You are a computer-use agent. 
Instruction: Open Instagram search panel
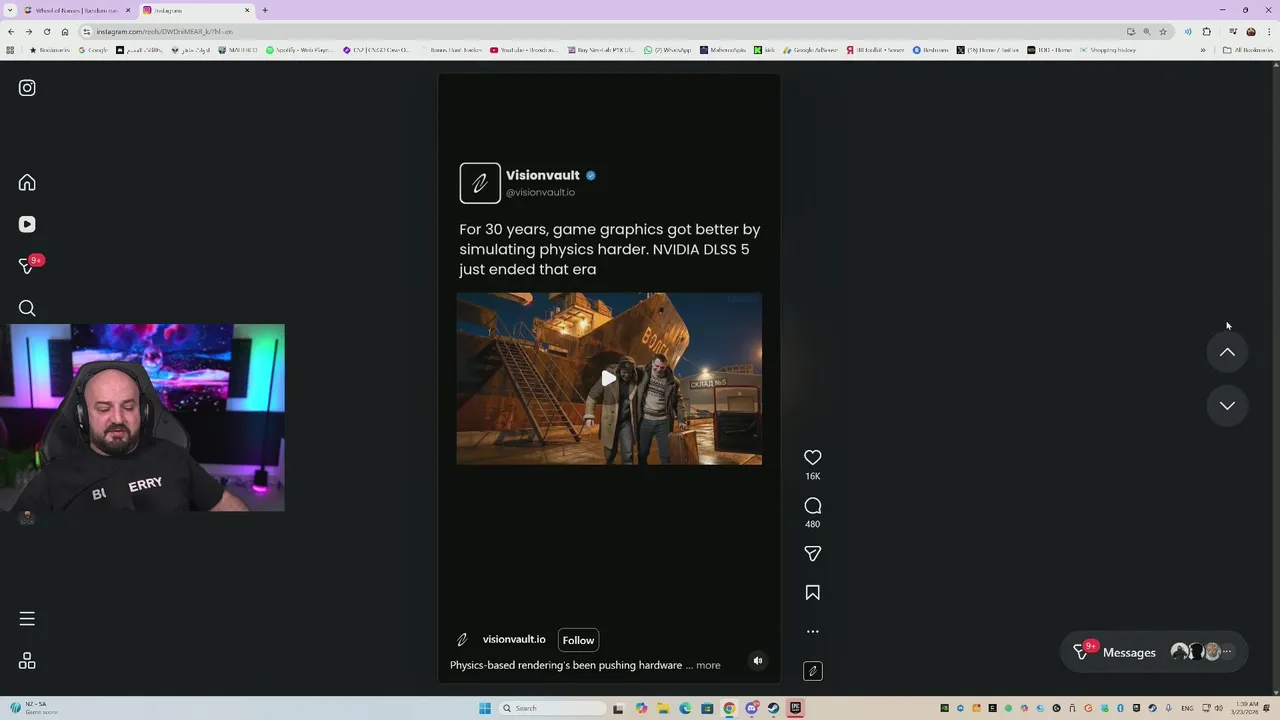click(27, 309)
